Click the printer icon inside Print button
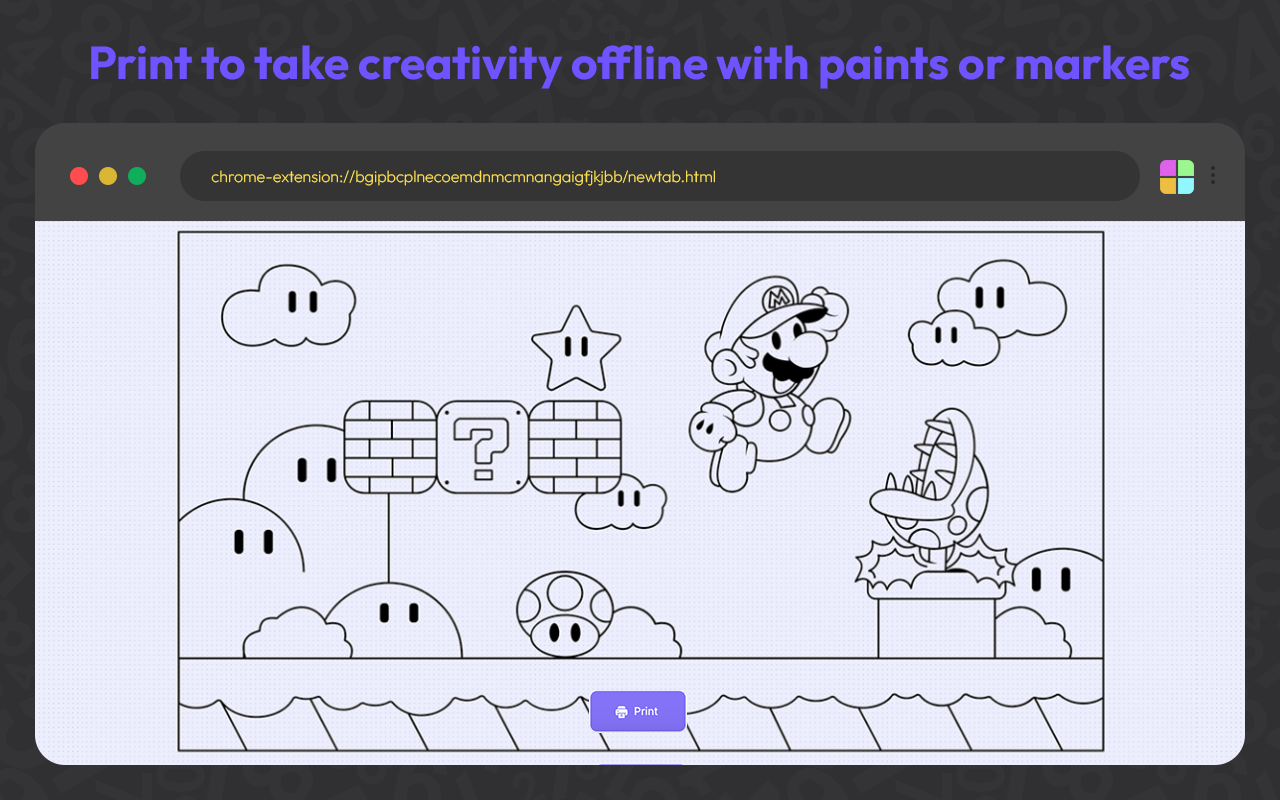Screen dimensions: 1280x800 [x=621, y=712]
